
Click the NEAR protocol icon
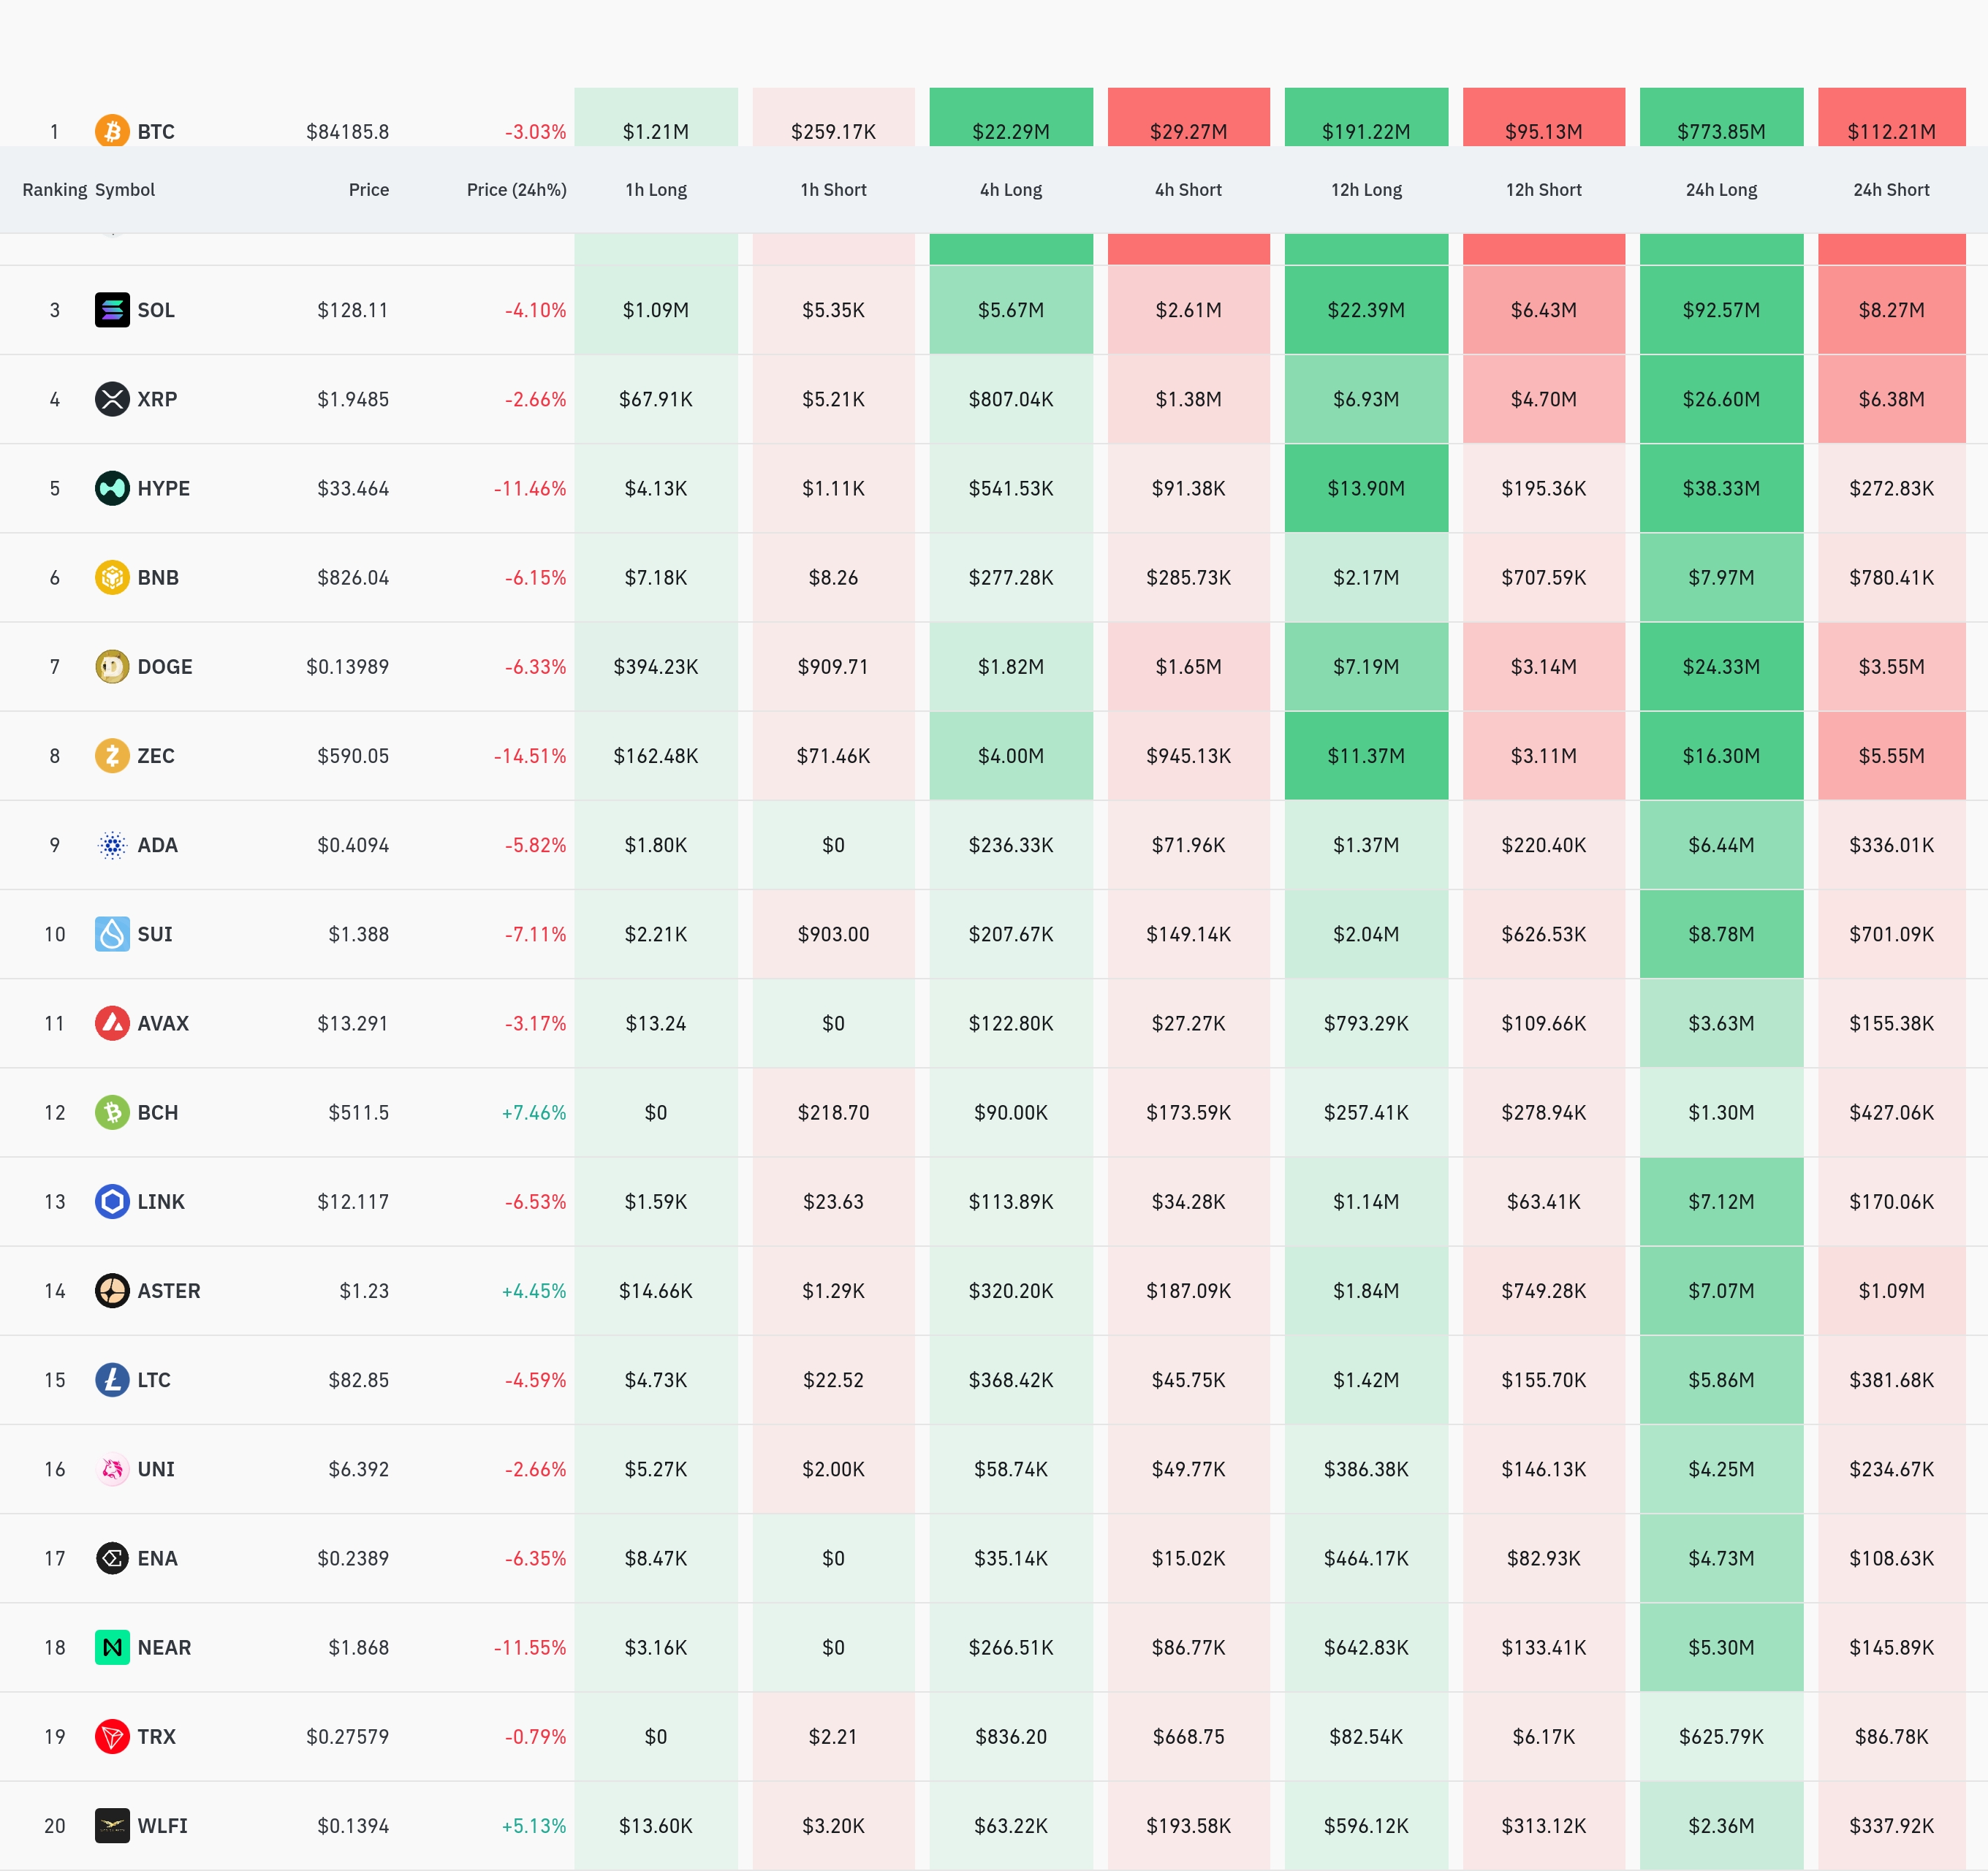coord(112,1647)
